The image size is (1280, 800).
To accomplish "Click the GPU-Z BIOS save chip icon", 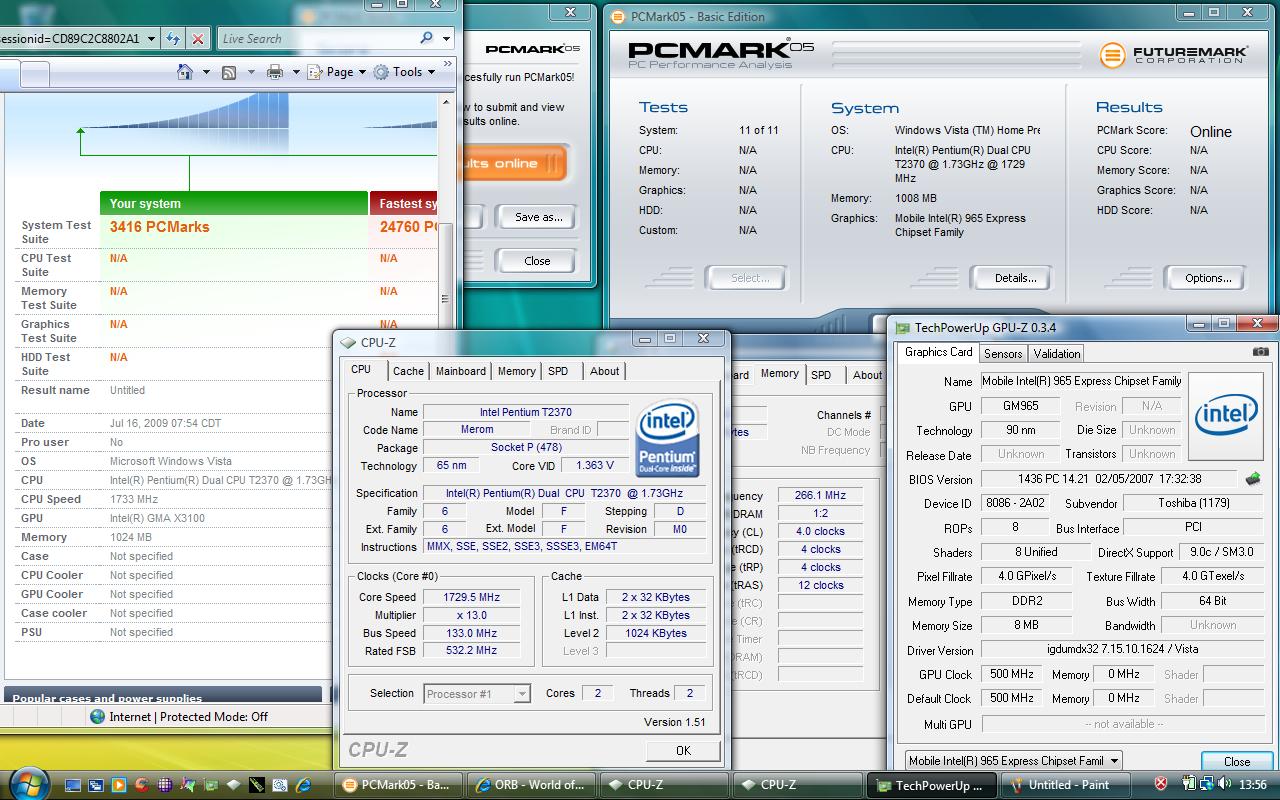I will (1252, 479).
